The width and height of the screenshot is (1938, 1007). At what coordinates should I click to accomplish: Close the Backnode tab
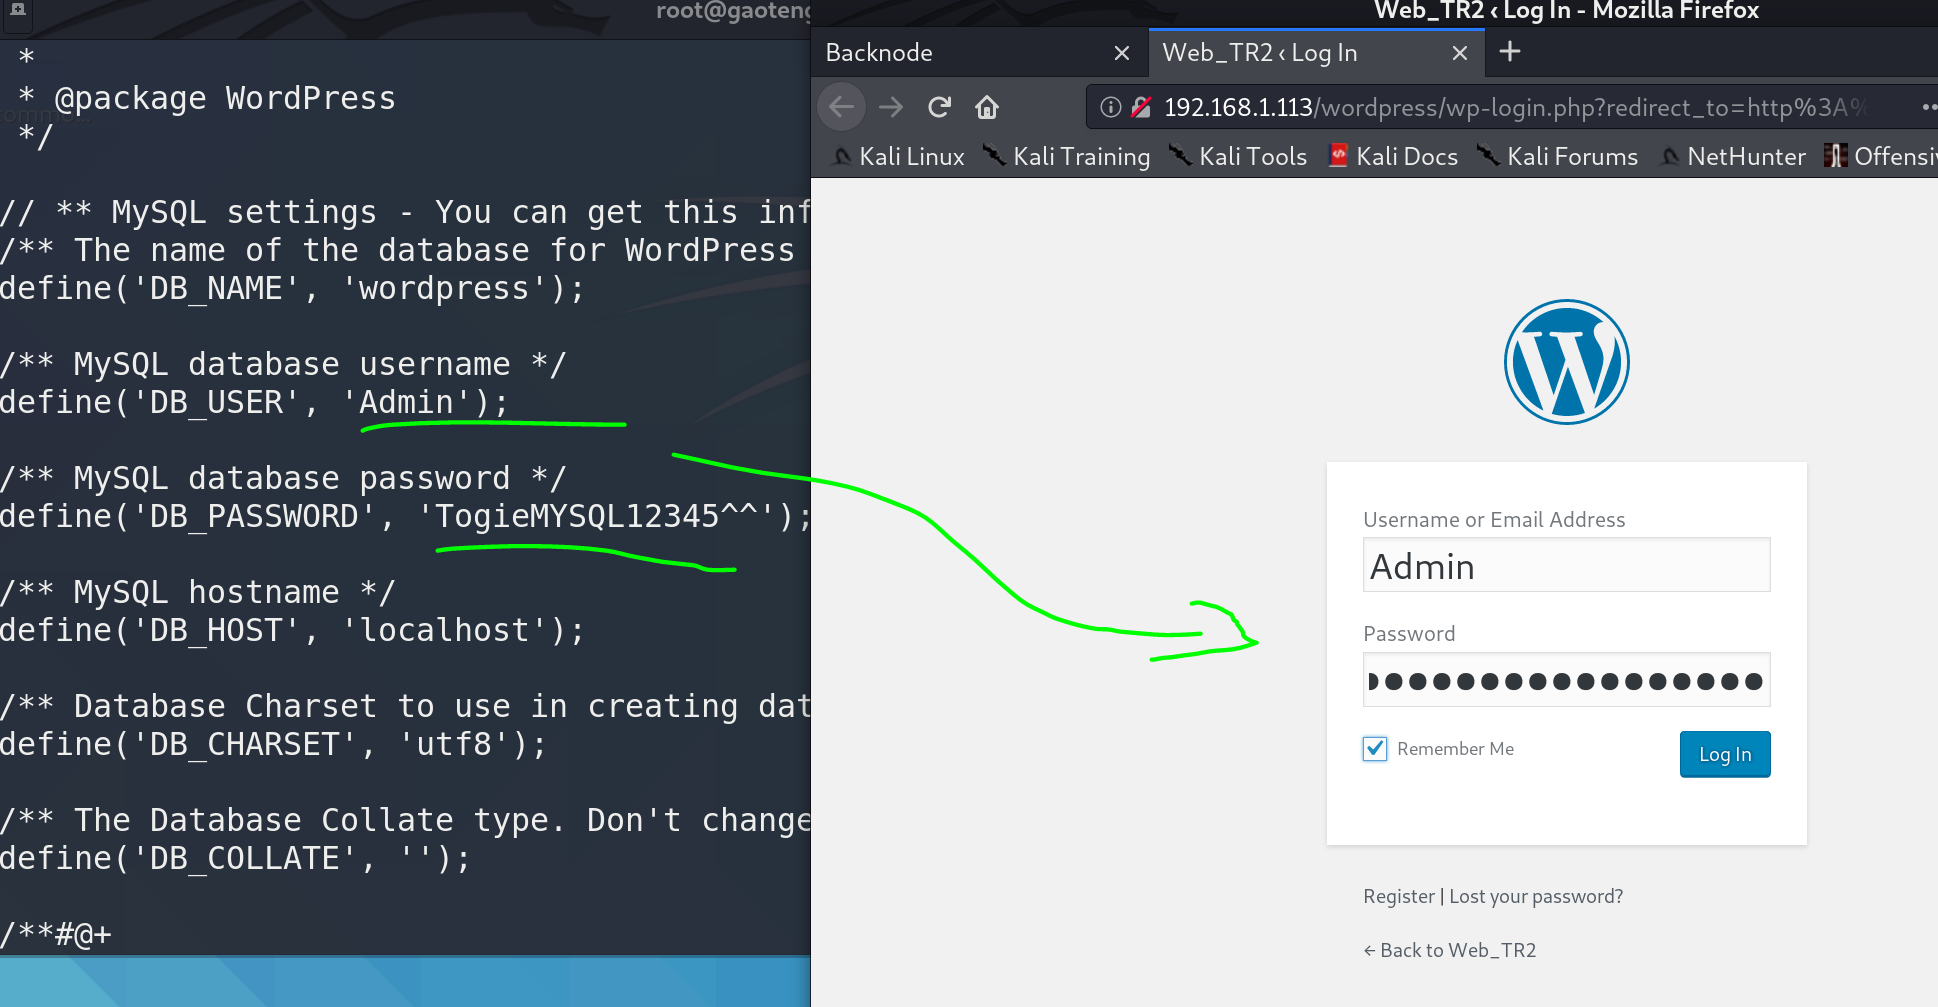[1122, 53]
